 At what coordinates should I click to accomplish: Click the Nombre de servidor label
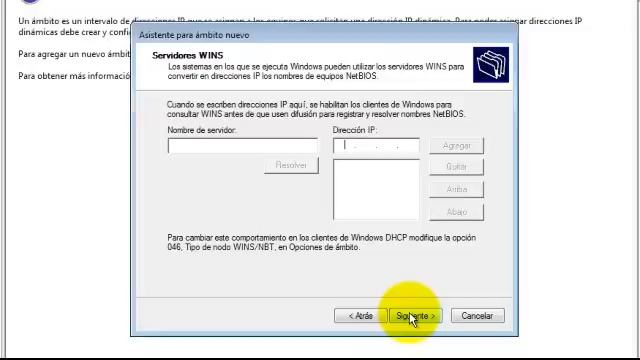click(202, 130)
